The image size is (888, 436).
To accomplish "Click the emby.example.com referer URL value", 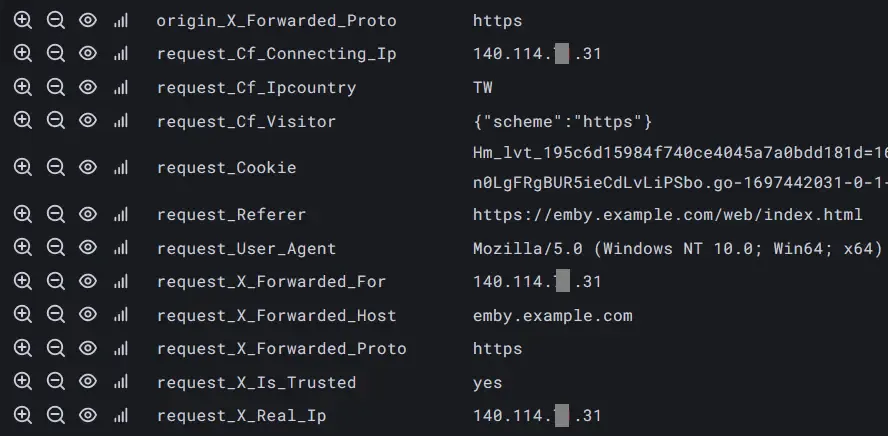I will [668, 215].
